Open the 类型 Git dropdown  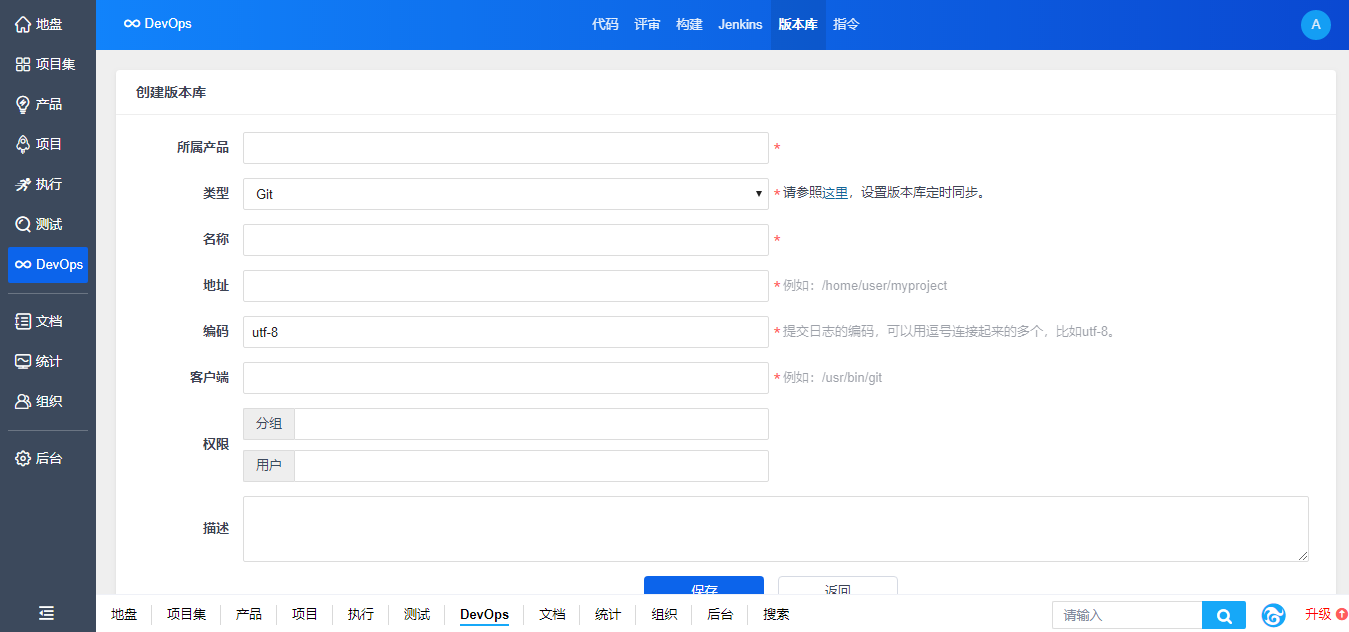[x=506, y=194]
